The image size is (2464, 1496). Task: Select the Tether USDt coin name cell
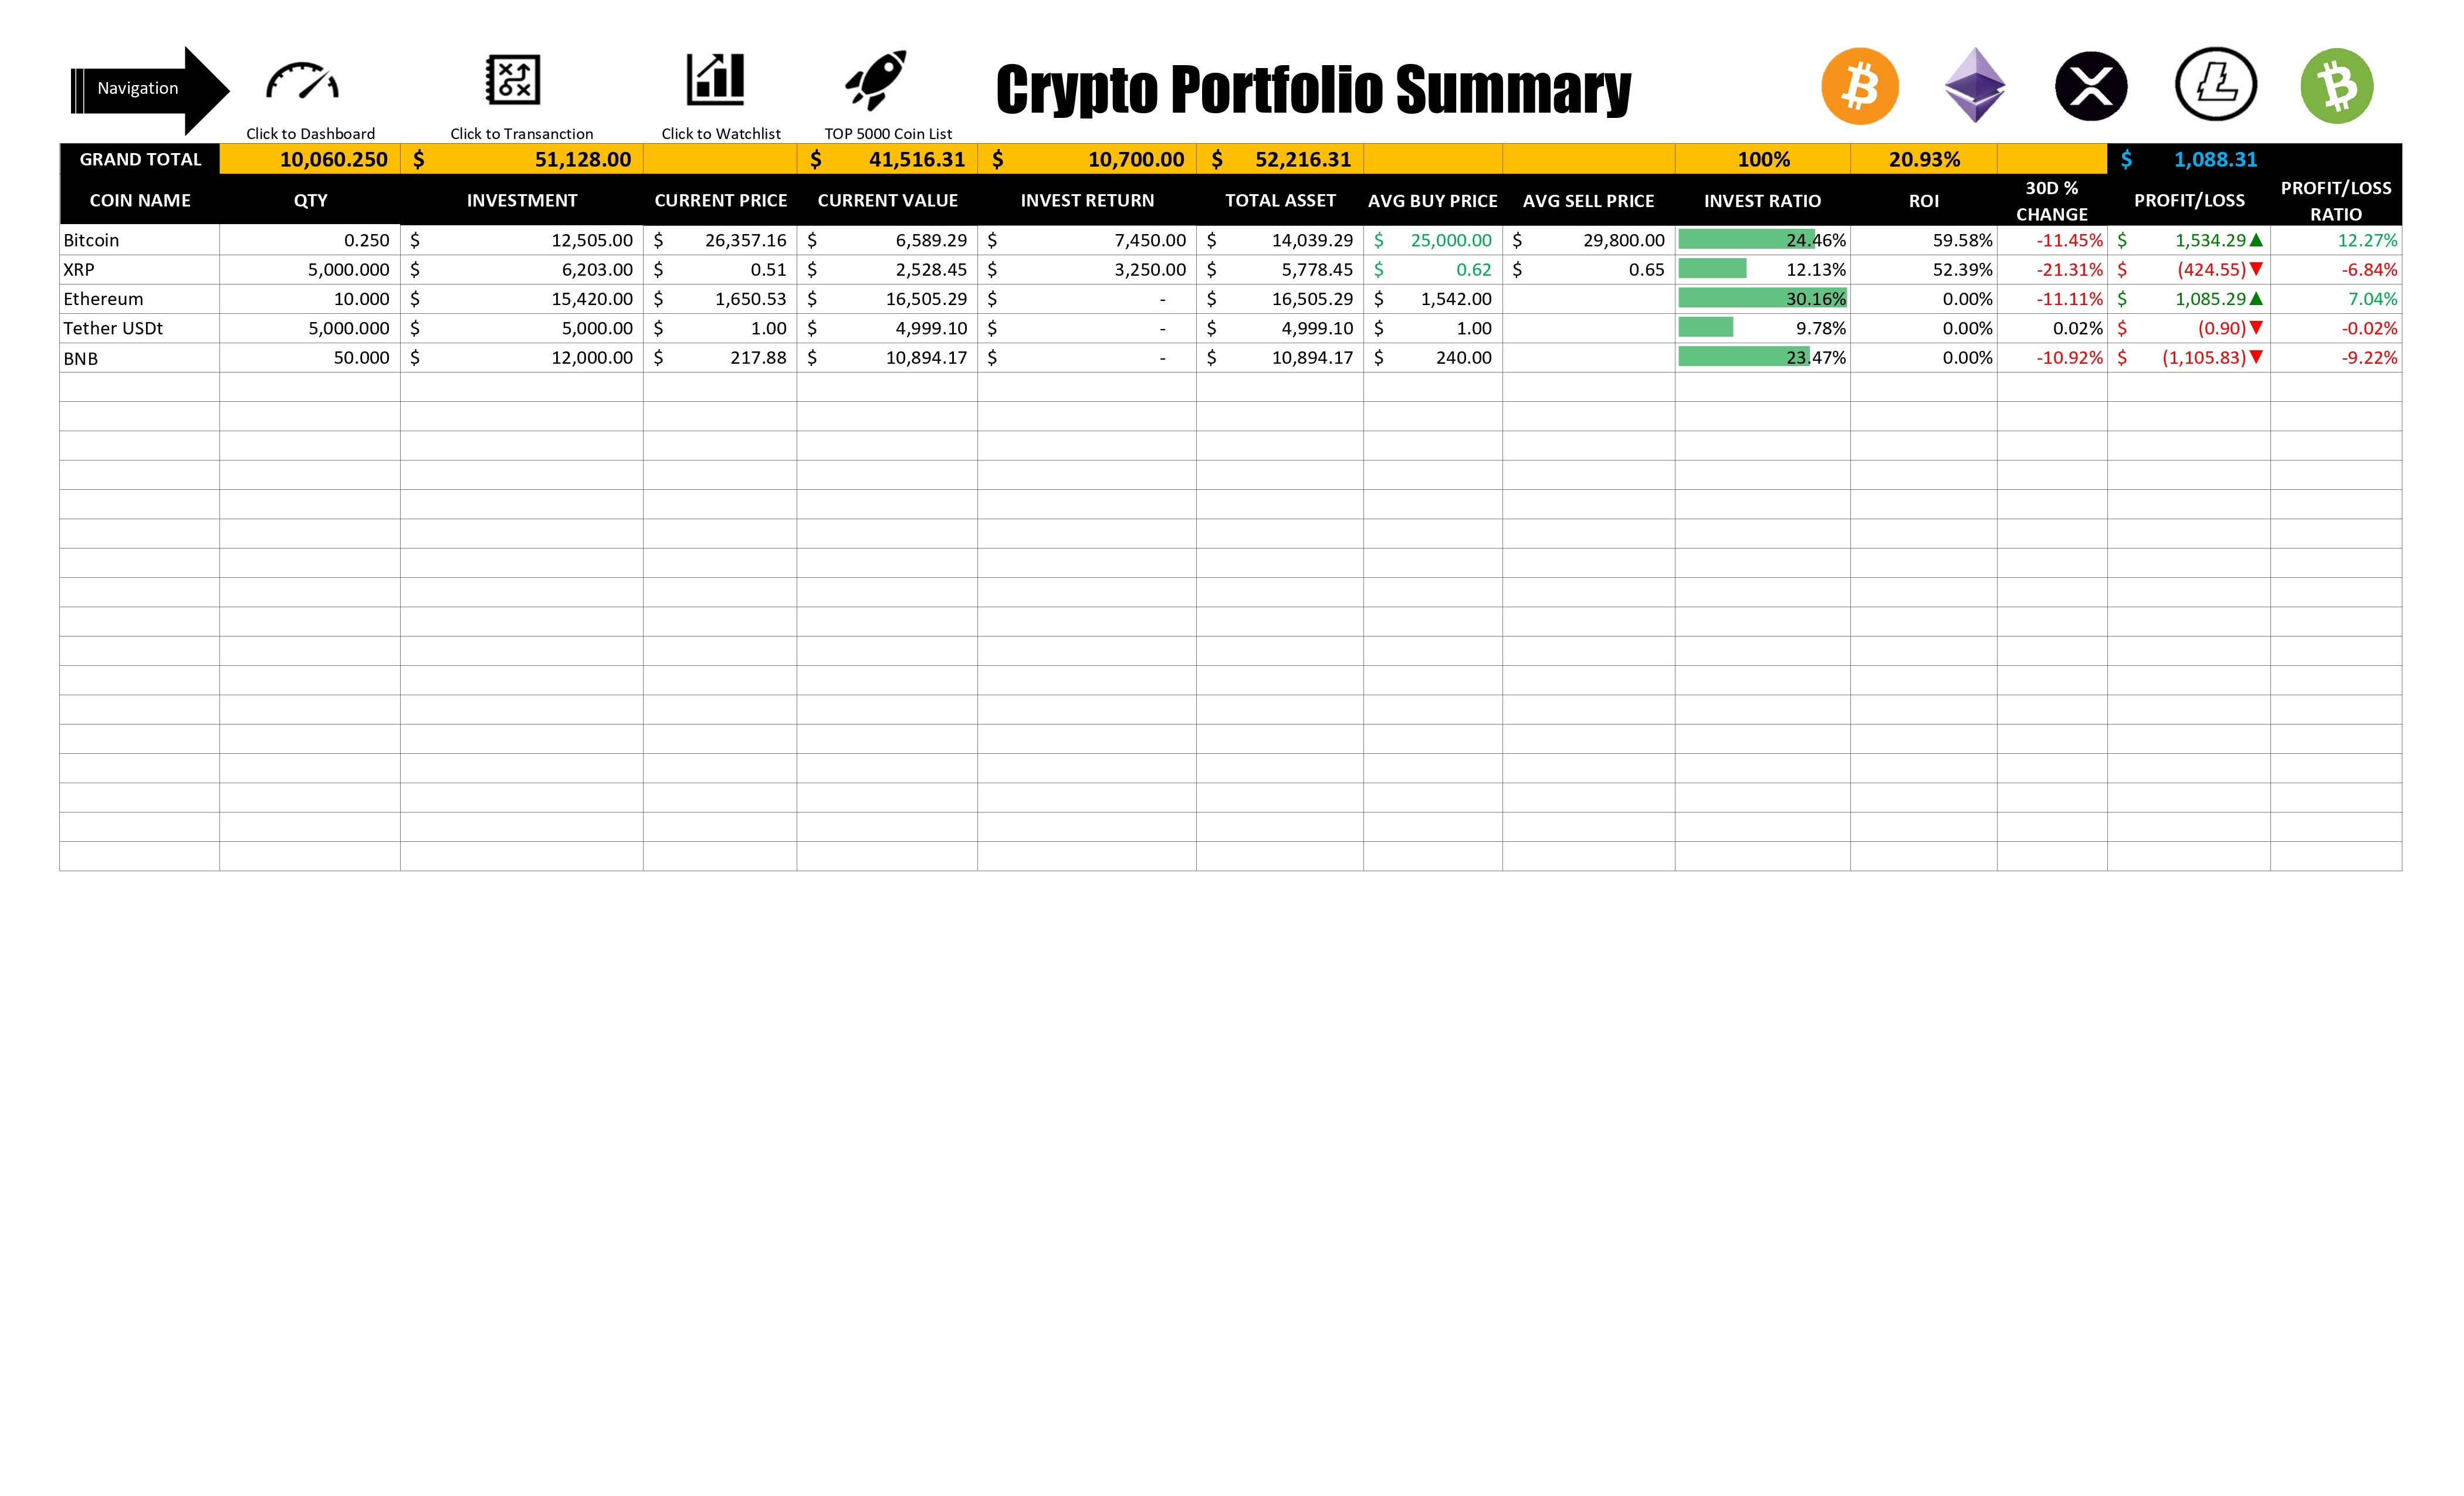pyautogui.click(x=140, y=327)
